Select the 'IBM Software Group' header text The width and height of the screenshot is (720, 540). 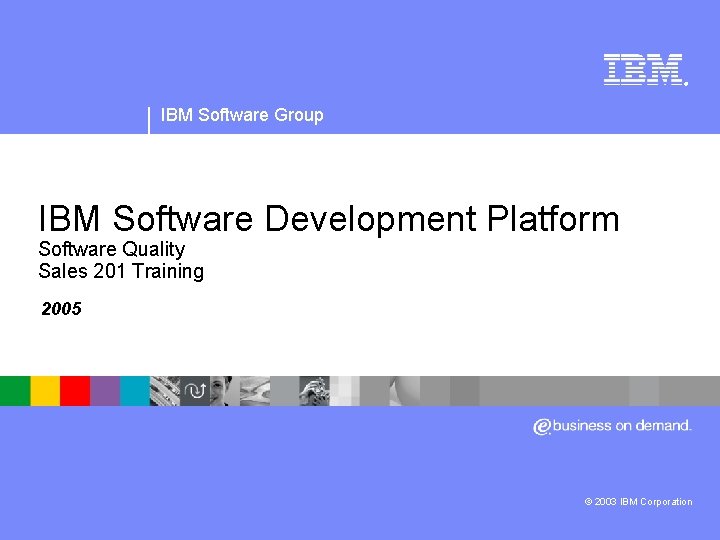pos(242,115)
